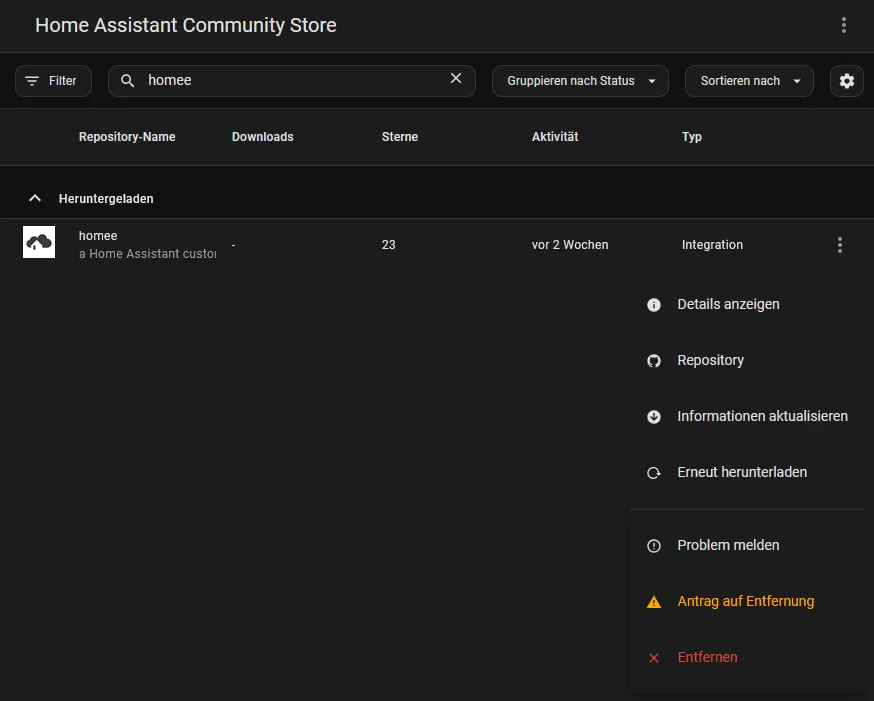The width and height of the screenshot is (874, 701).
Task: Clear the homee search text
Action: [x=456, y=79]
